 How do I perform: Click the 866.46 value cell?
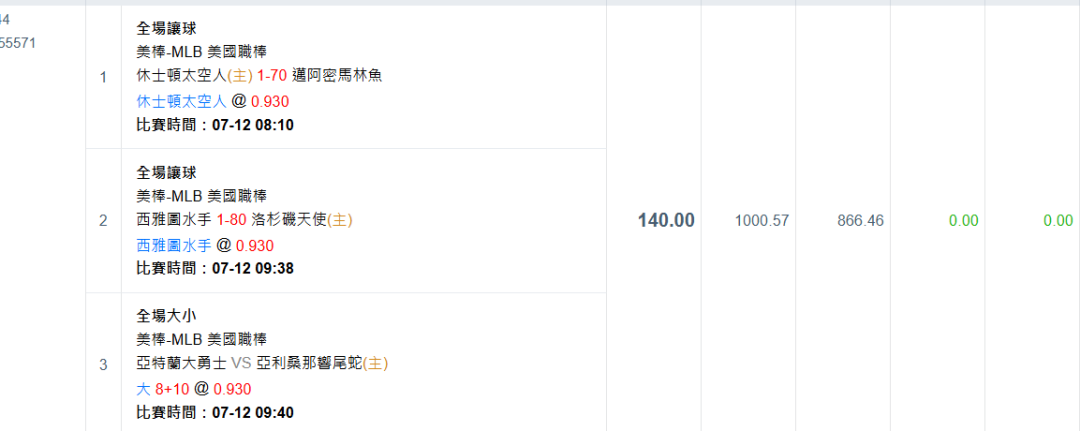[x=861, y=221]
